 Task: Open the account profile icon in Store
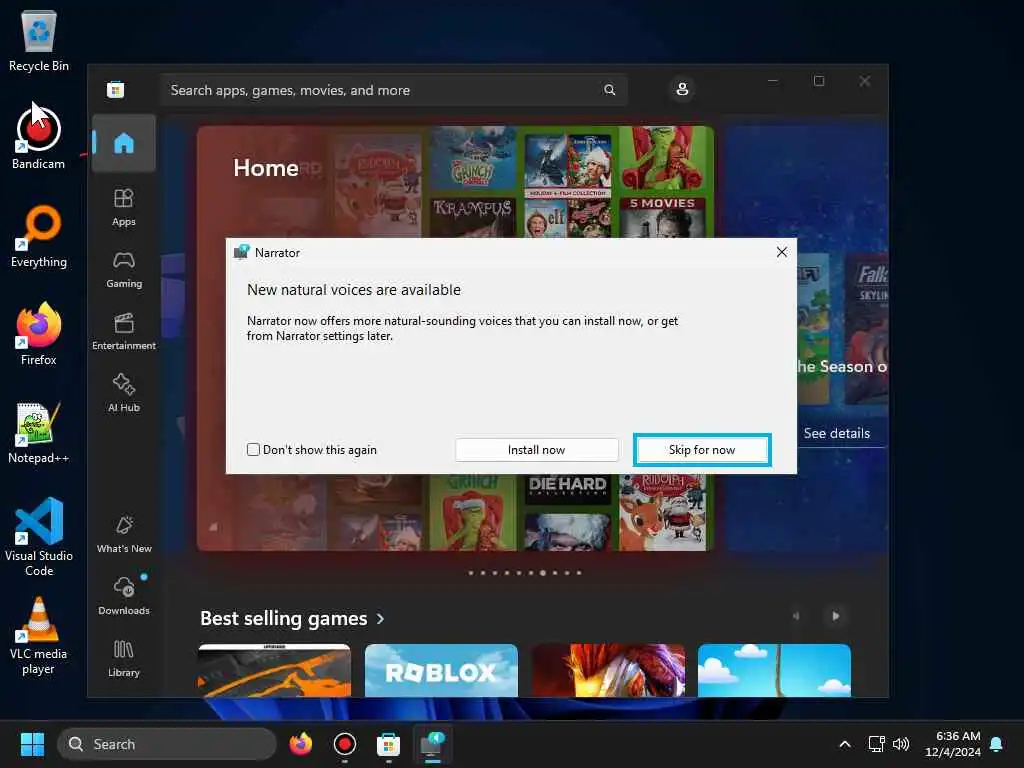(682, 89)
